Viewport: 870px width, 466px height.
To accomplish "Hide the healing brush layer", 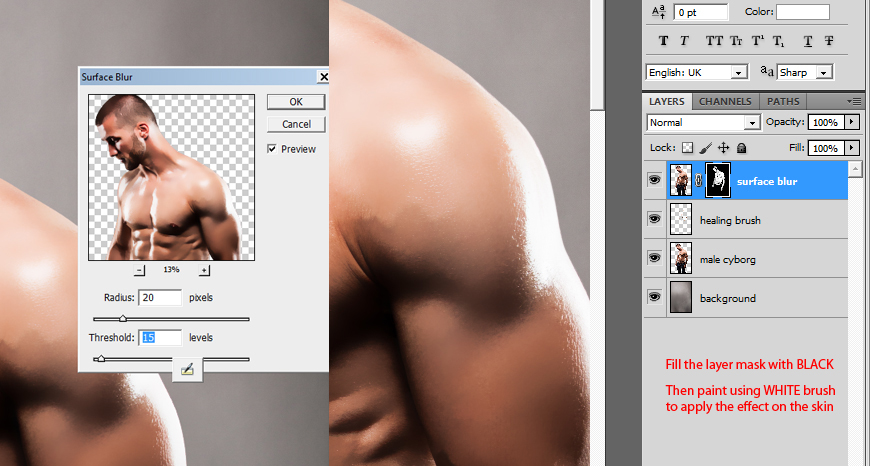I will pyautogui.click(x=655, y=219).
